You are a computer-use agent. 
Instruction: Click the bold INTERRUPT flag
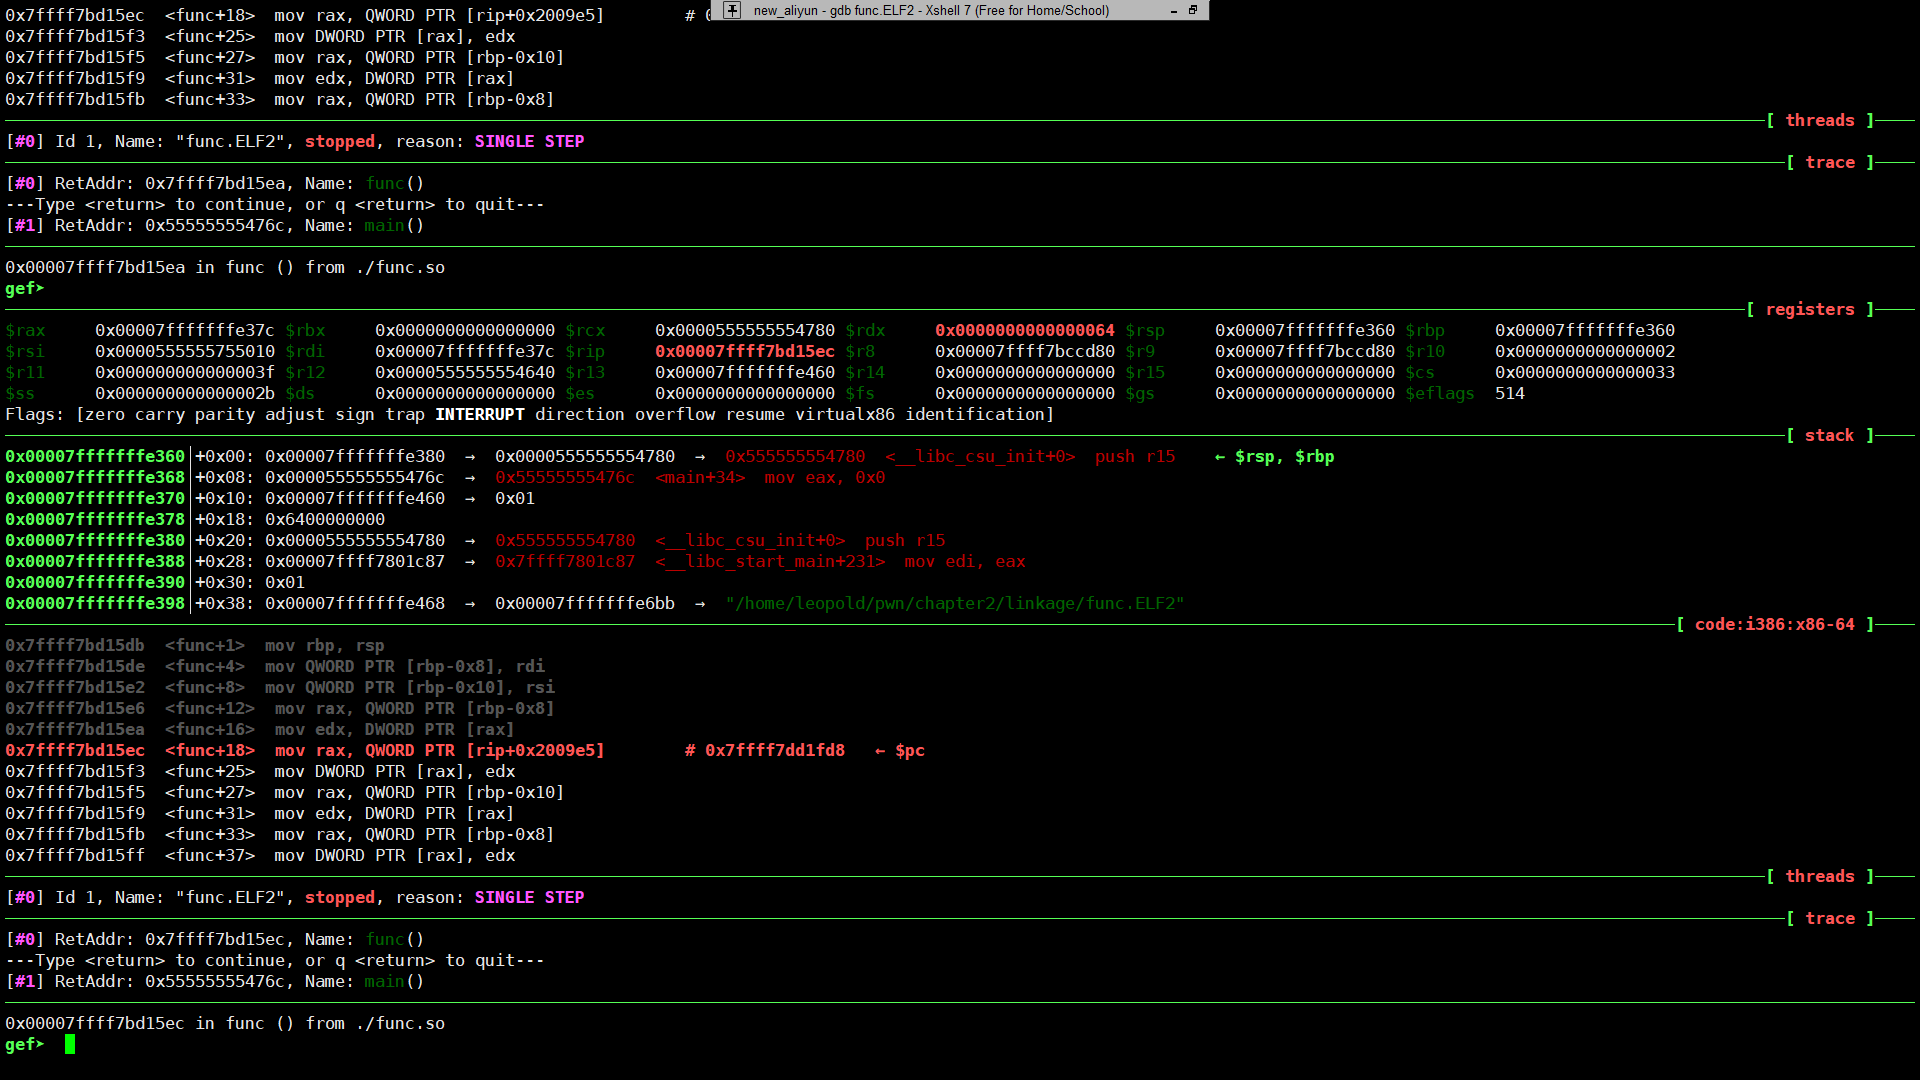pos(480,414)
